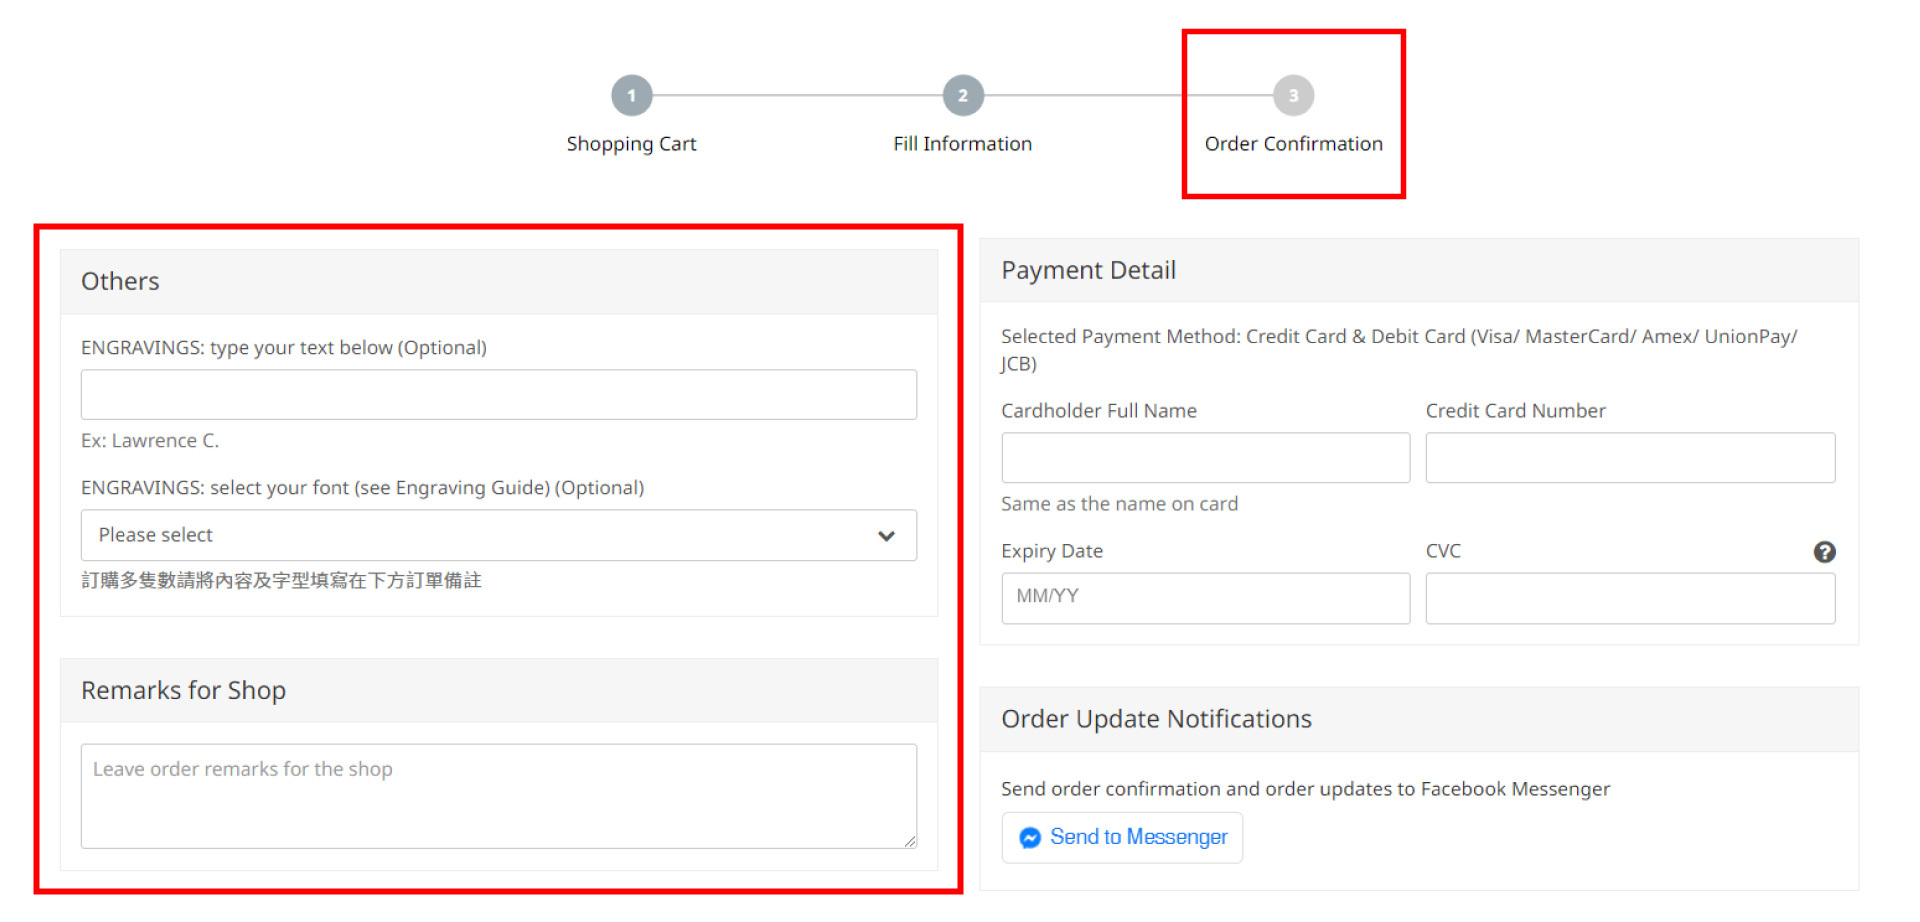
Task: Click the Payment Detail heading
Action: (x=1088, y=270)
